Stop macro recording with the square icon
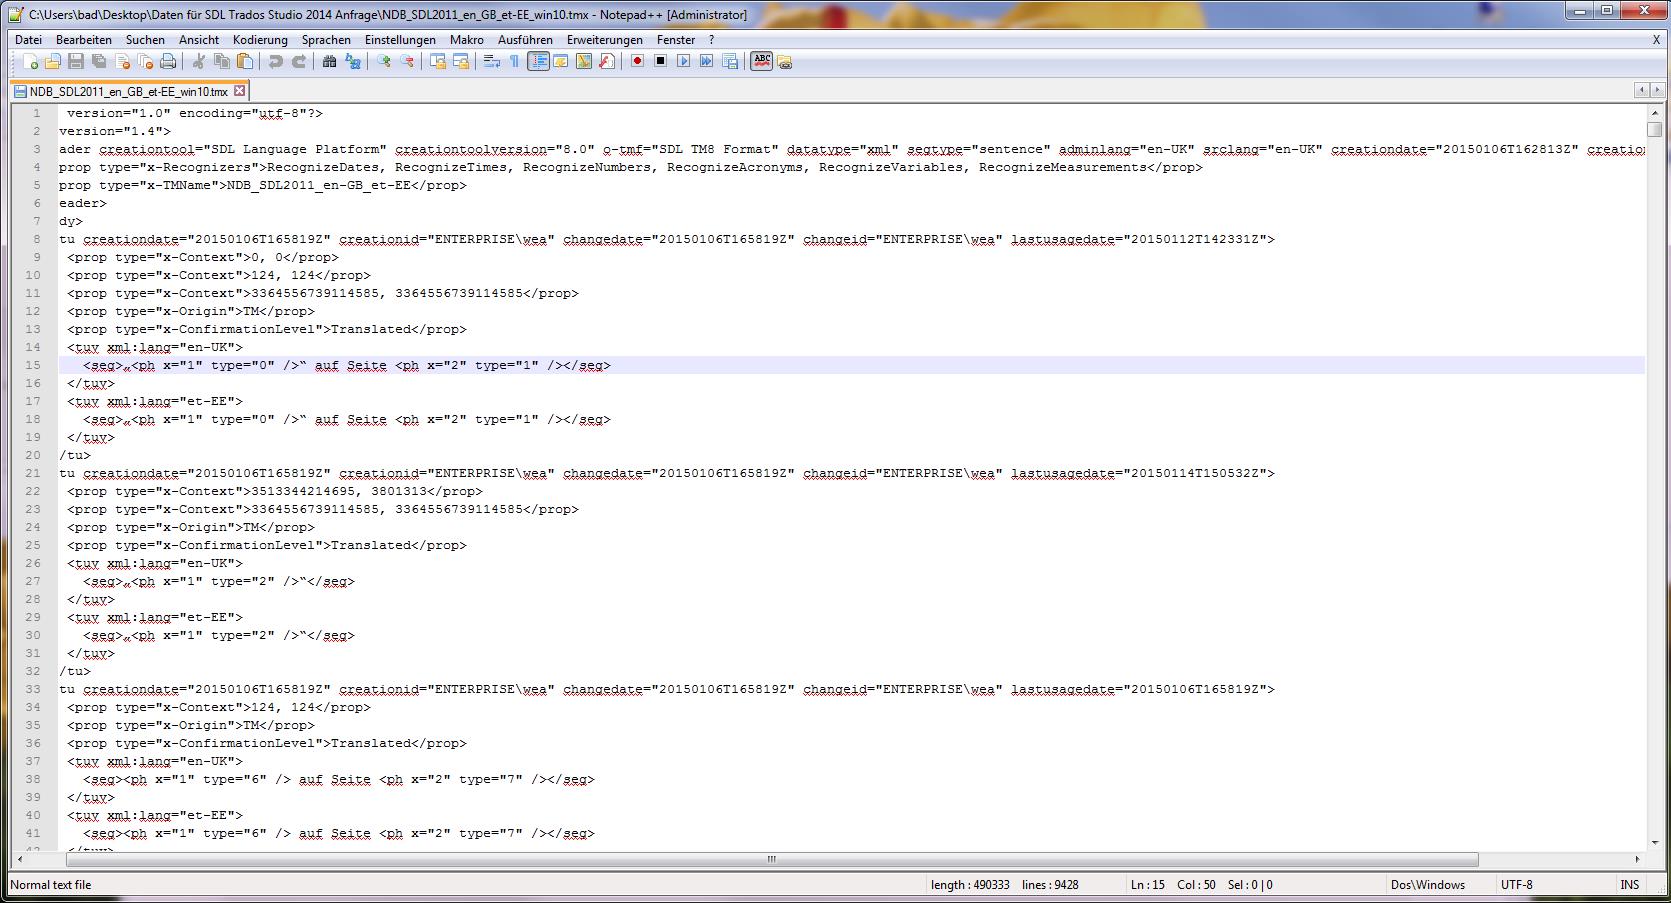 [x=660, y=61]
